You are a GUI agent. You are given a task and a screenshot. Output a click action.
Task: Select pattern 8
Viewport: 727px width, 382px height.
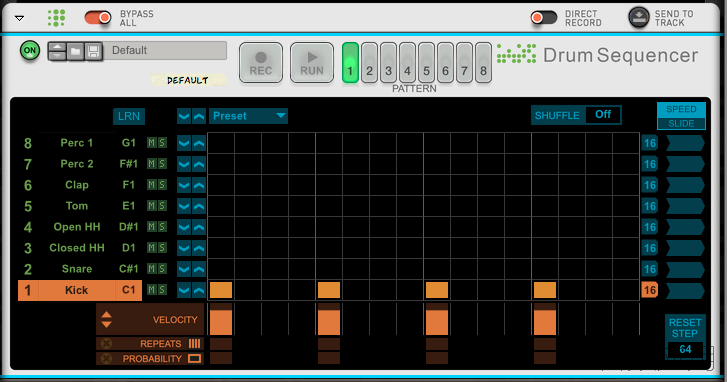pos(484,63)
